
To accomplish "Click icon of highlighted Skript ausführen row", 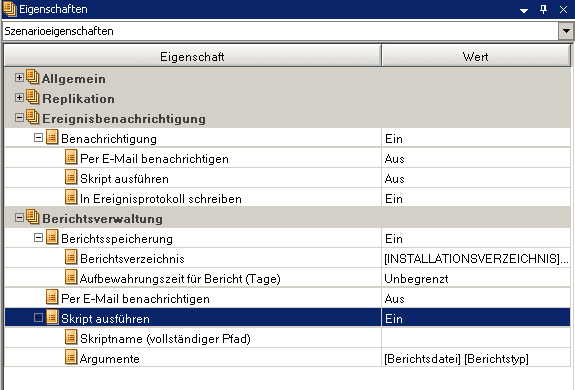I will pyautogui.click(x=52, y=317).
